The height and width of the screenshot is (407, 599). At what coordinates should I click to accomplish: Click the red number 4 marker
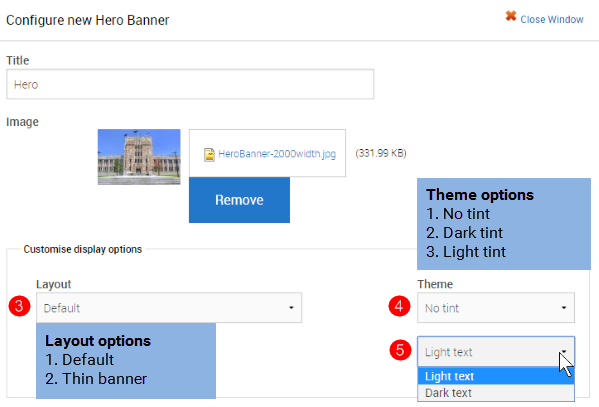(399, 306)
